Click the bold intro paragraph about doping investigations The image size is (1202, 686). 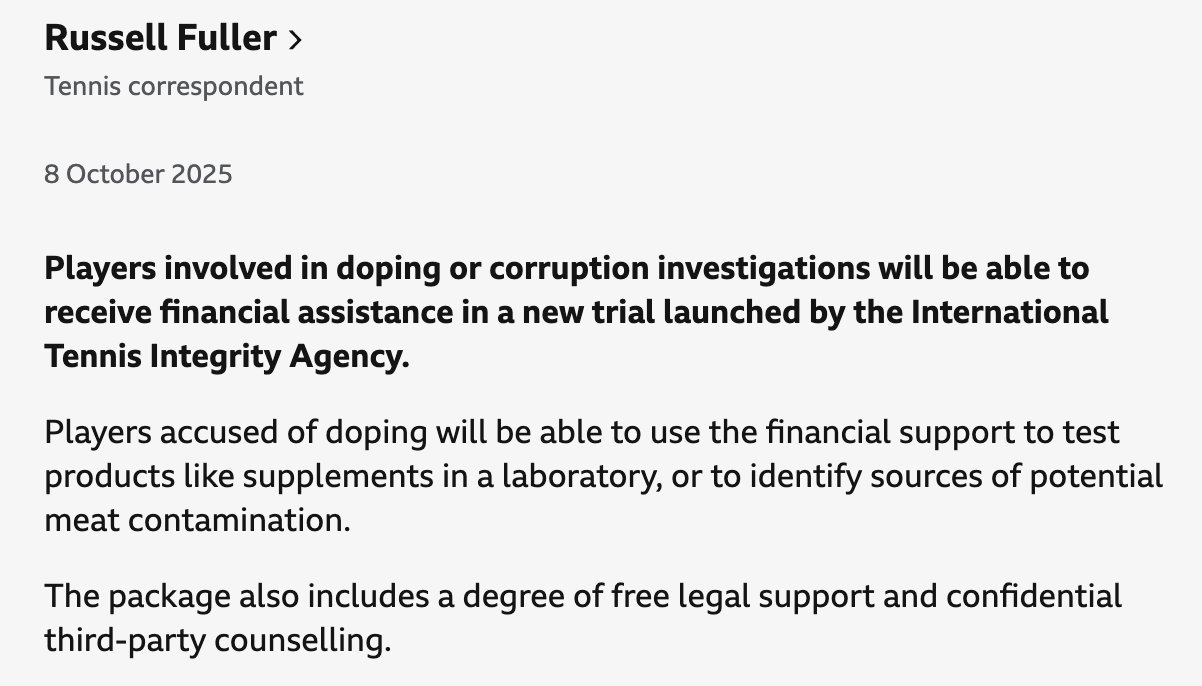pyautogui.click(x=576, y=313)
